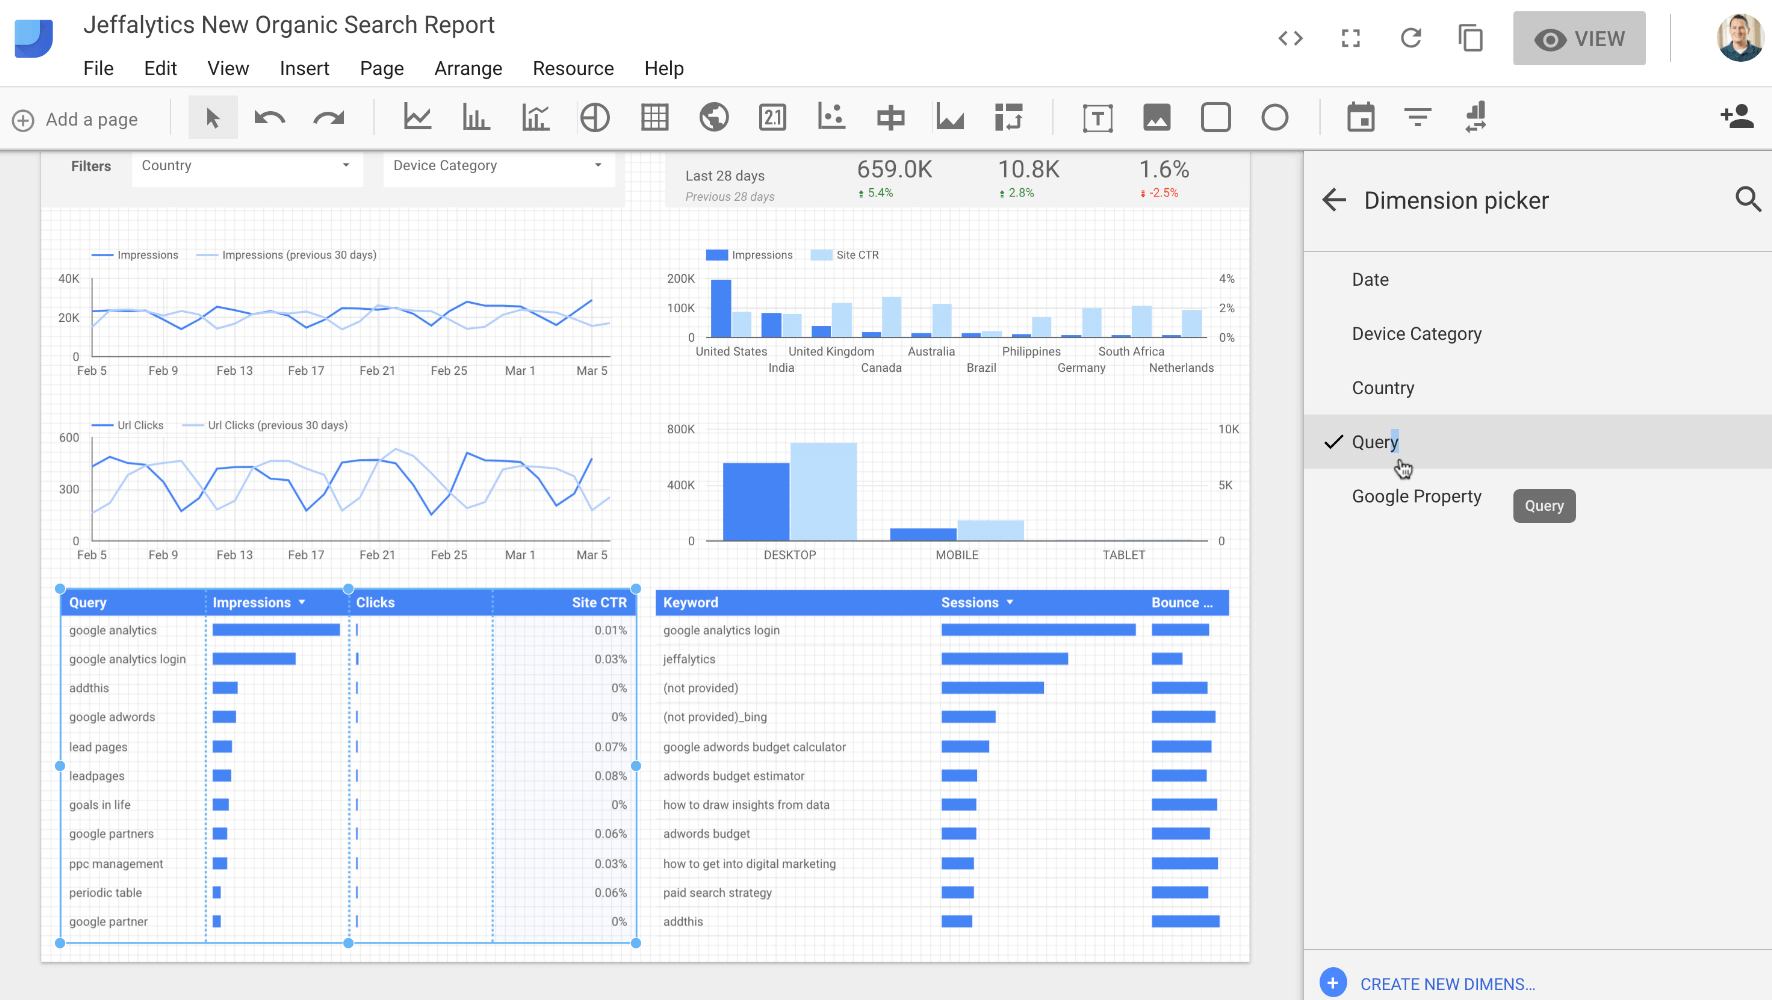Viewport: 1772px width, 1000px height.
Task: Select the rectangle shape tool
Action: [1216, 117]
